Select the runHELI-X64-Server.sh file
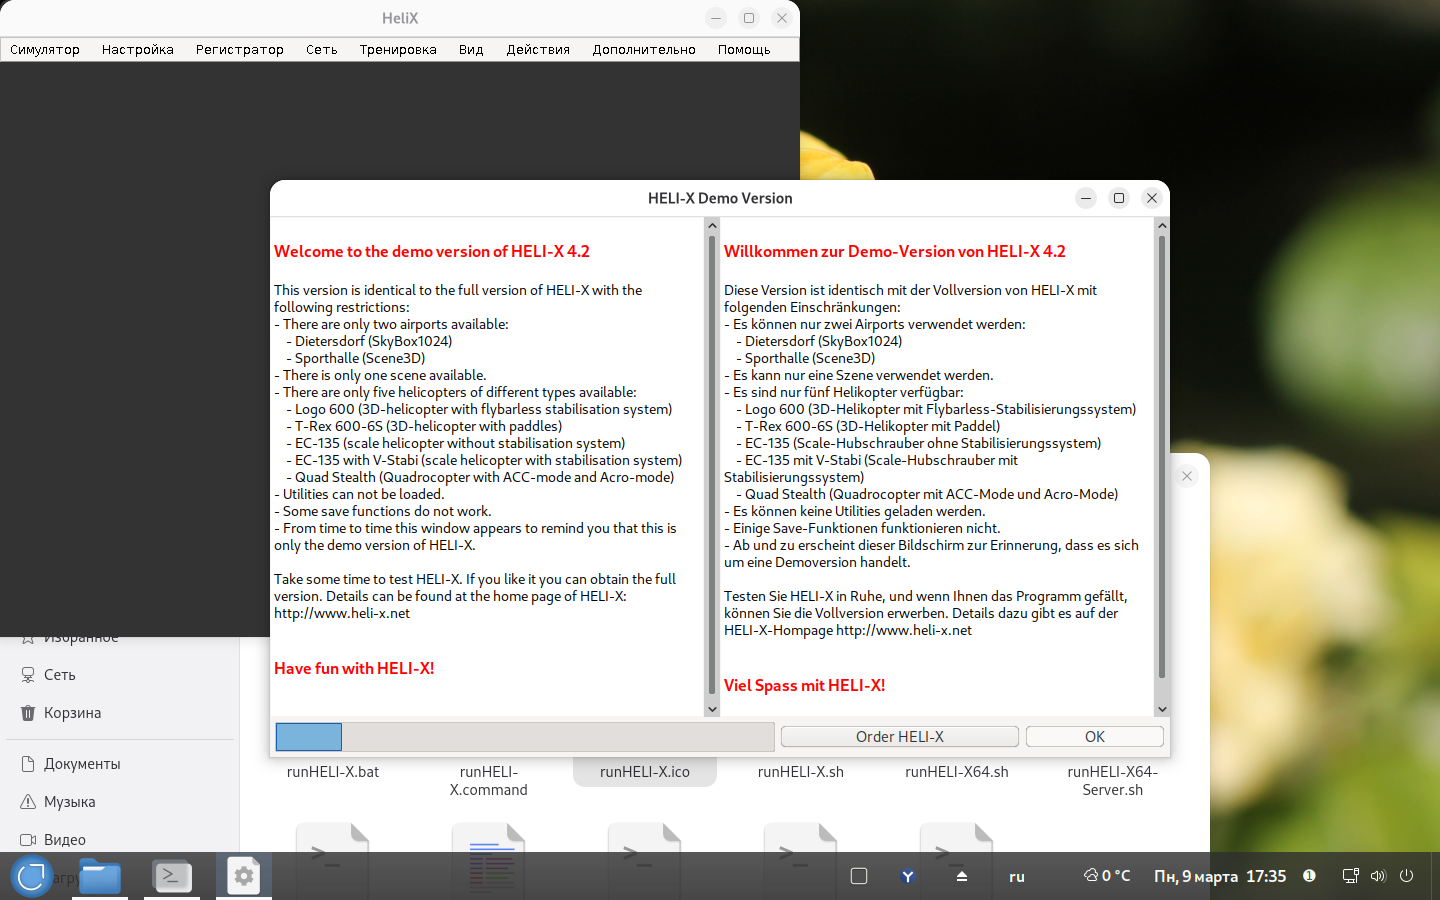This screenshot has height=900, width=1440. coord(1113,781)
